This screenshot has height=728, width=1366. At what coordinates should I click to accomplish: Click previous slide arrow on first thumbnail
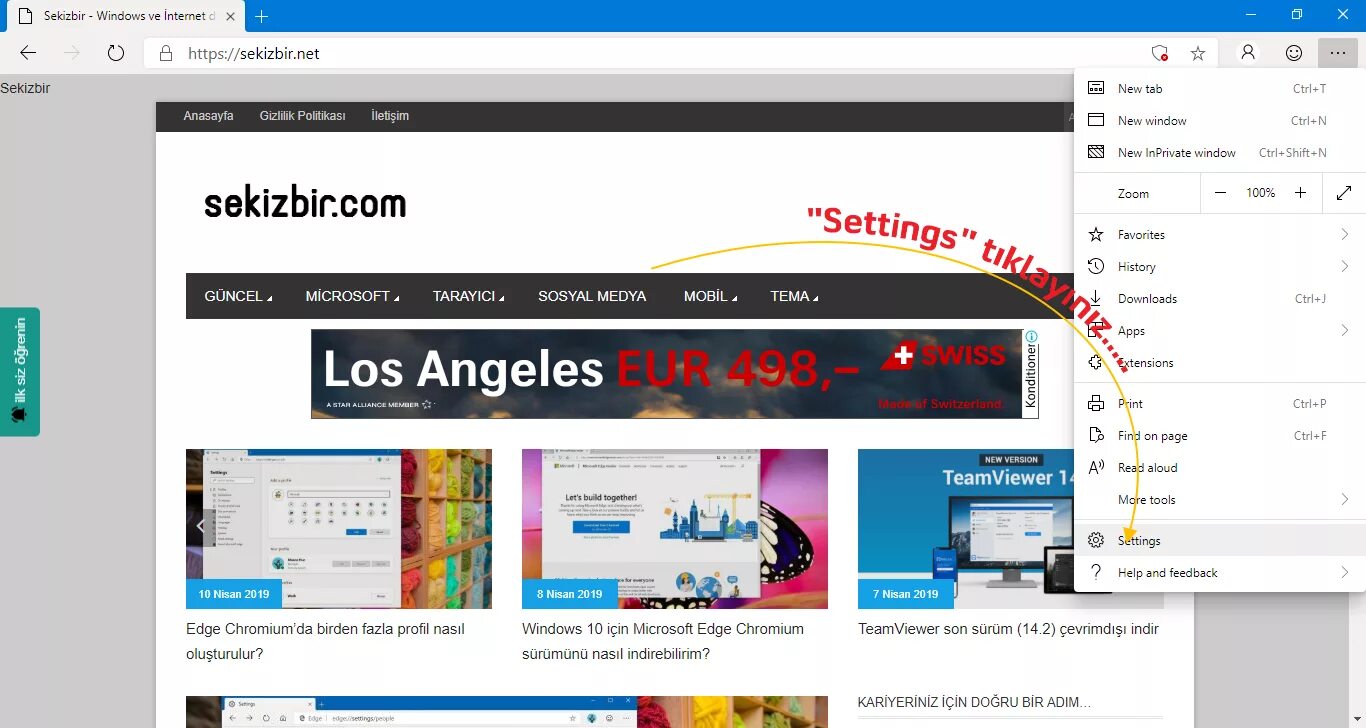[x=201, y=526]
